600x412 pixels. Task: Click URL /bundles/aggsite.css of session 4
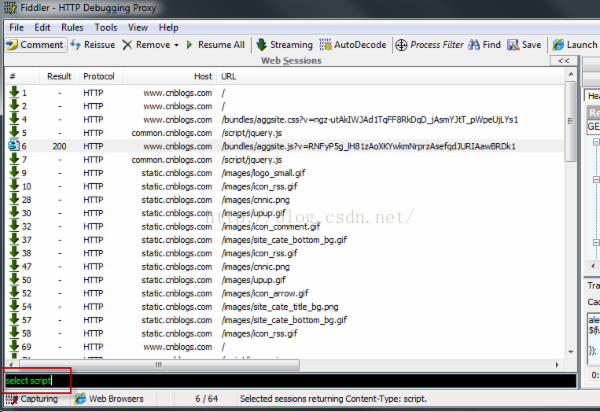(x=370, y=120)
